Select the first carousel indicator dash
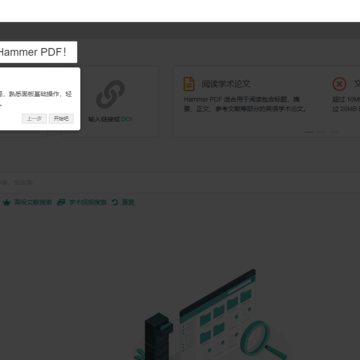The width and height of the screenshot is (360, 360). 309,132
